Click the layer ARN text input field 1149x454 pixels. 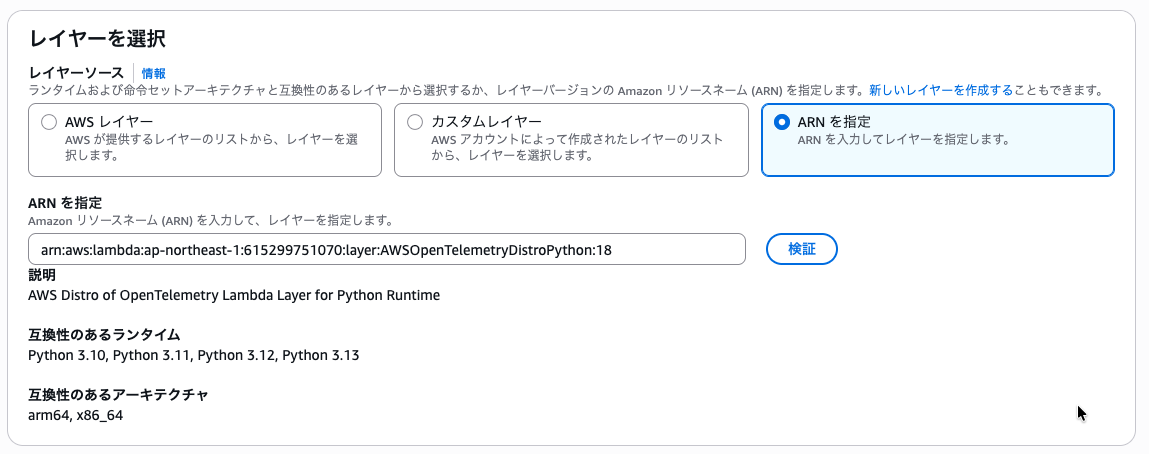386,249
